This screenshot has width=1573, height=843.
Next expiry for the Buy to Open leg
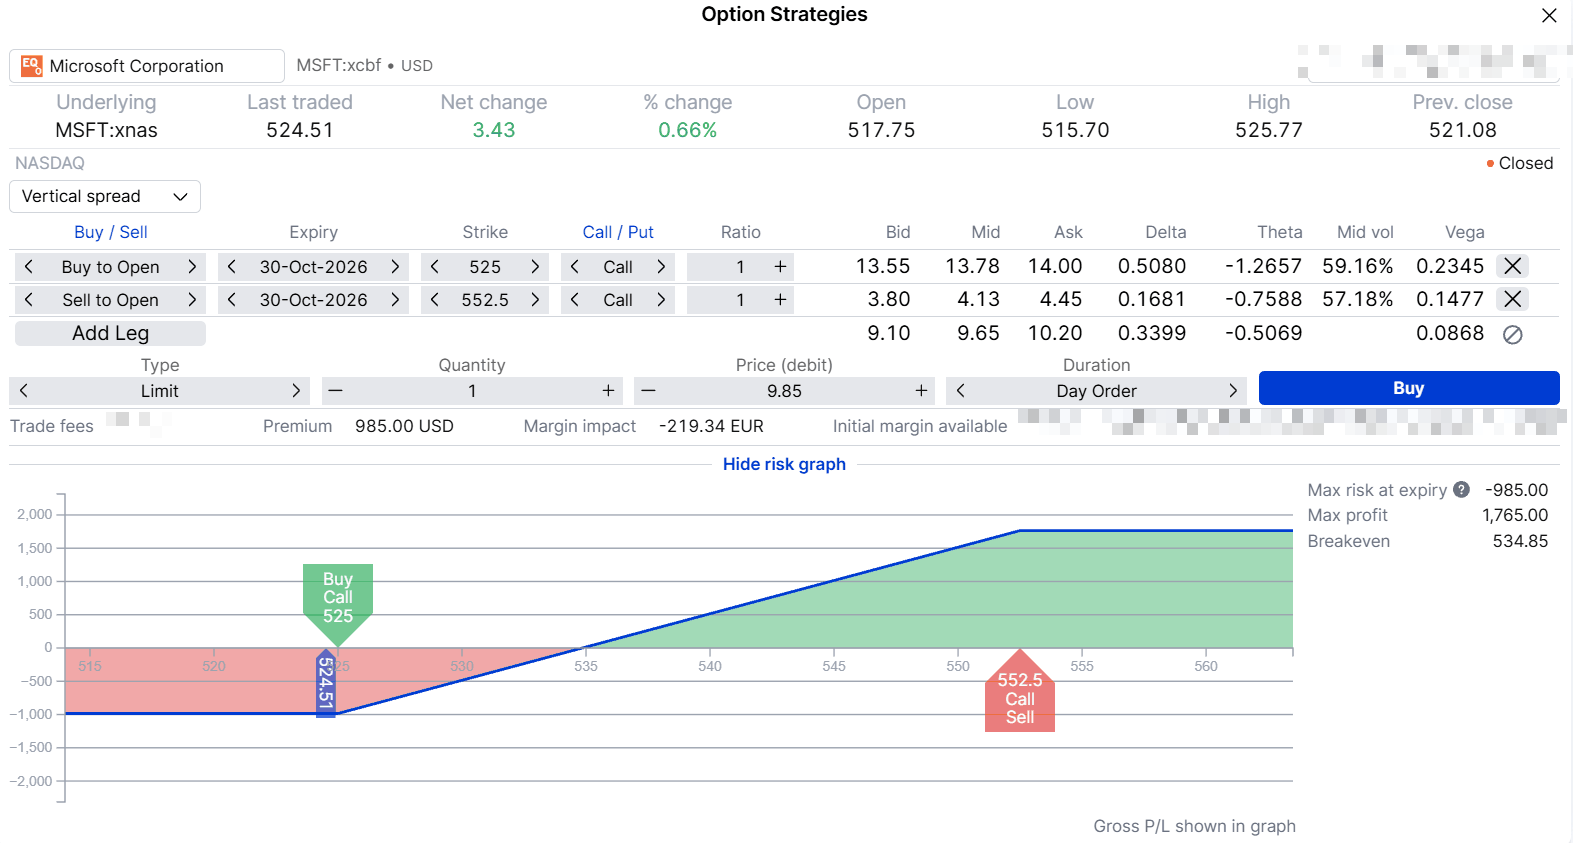point(395,267)
